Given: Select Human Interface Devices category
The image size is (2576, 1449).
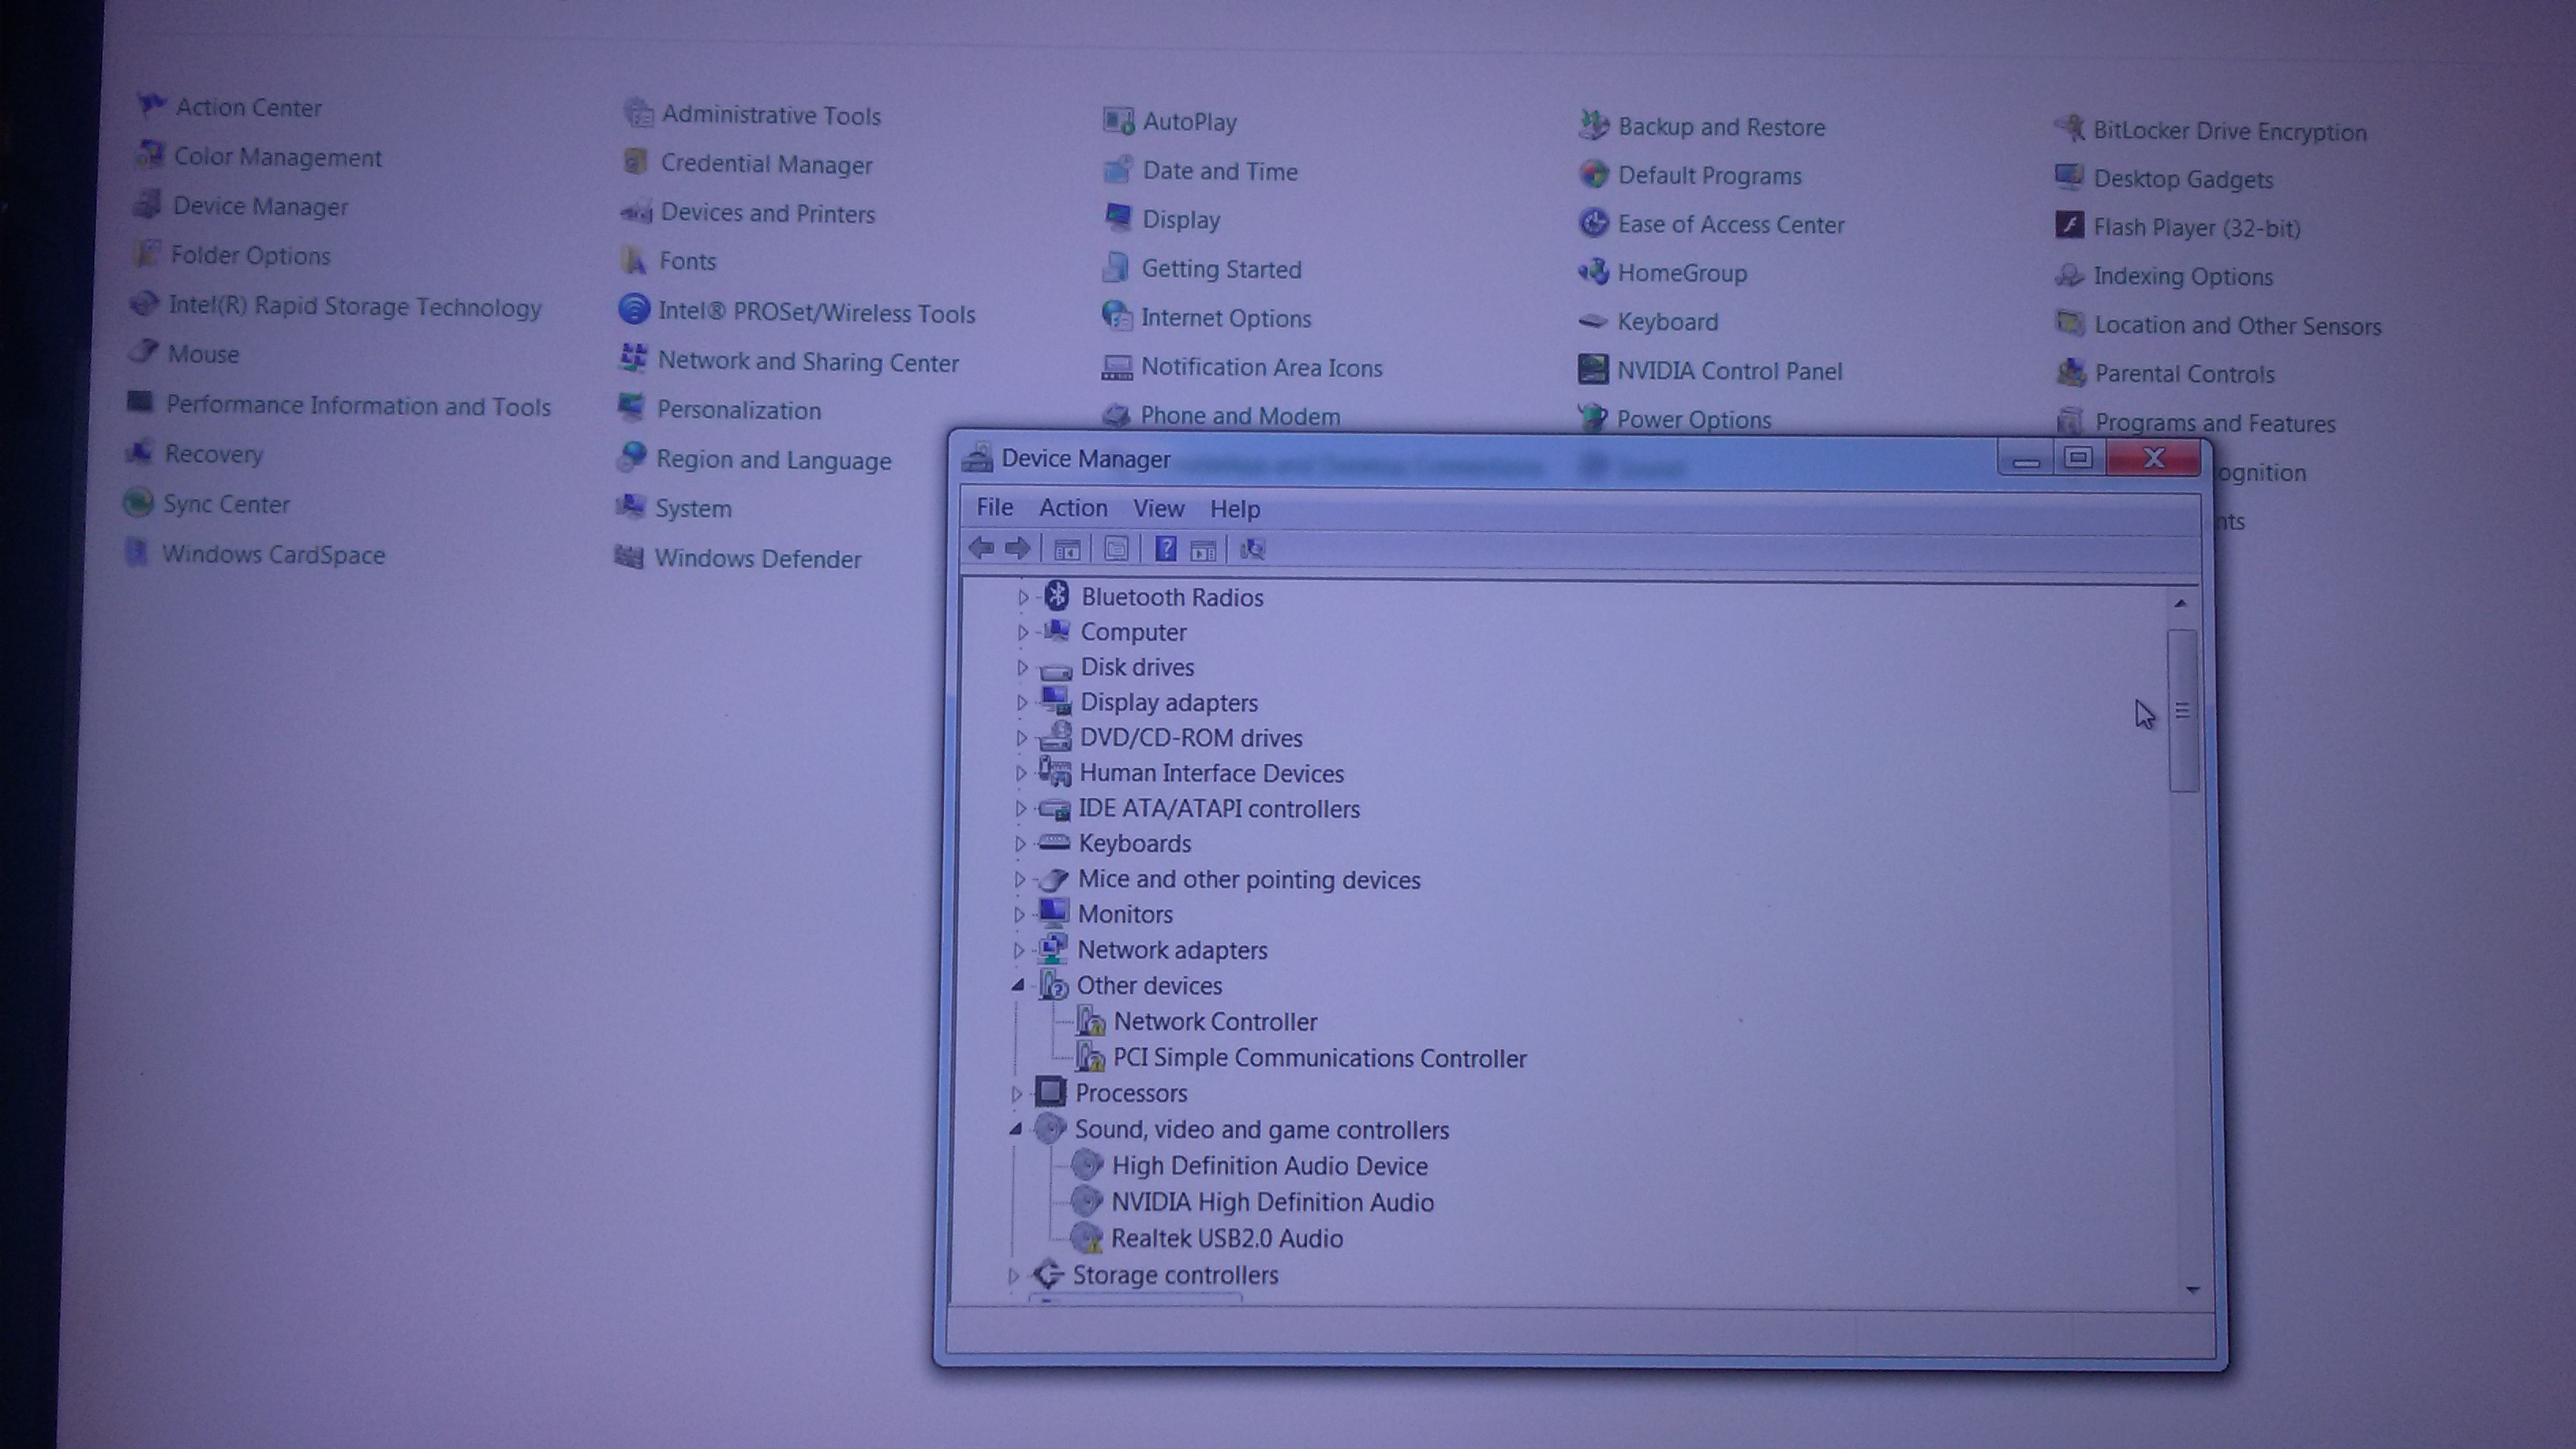Looking at the screenshot, I should pyautogui.click(x=1211, y=773).
